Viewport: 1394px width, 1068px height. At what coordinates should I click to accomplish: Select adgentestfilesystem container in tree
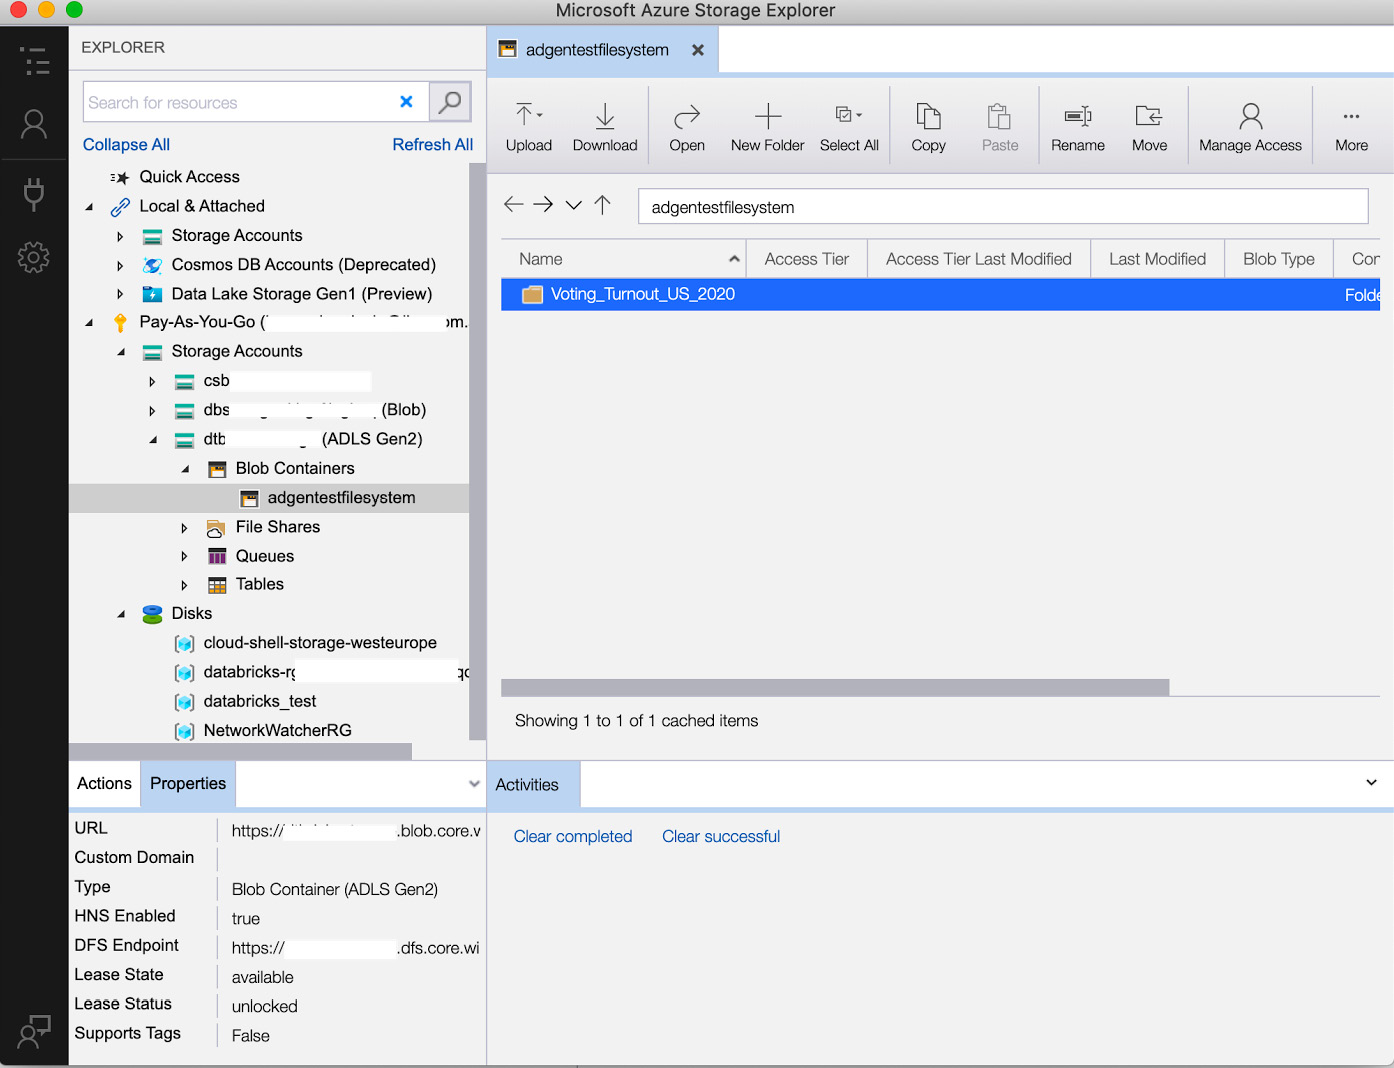point(341,498)
